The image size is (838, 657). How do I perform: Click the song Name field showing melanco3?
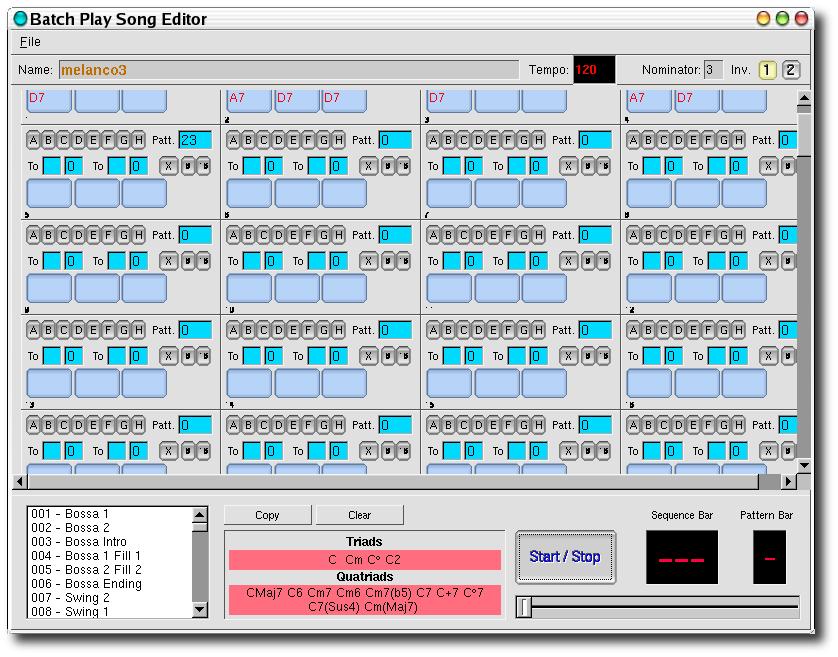(x=289, y=70)
